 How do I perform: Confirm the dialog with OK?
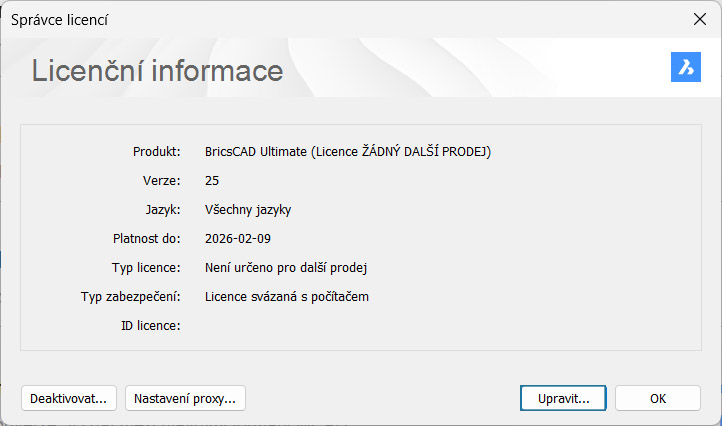[657, 398]
